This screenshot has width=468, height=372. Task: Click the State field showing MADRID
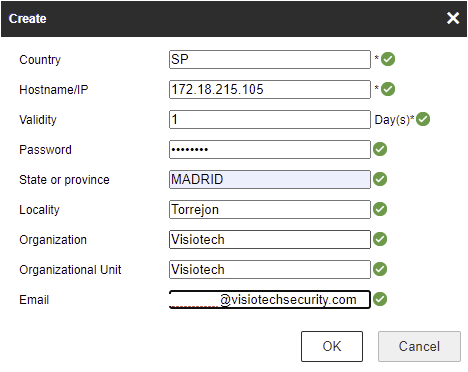click(x=270, y=180)
